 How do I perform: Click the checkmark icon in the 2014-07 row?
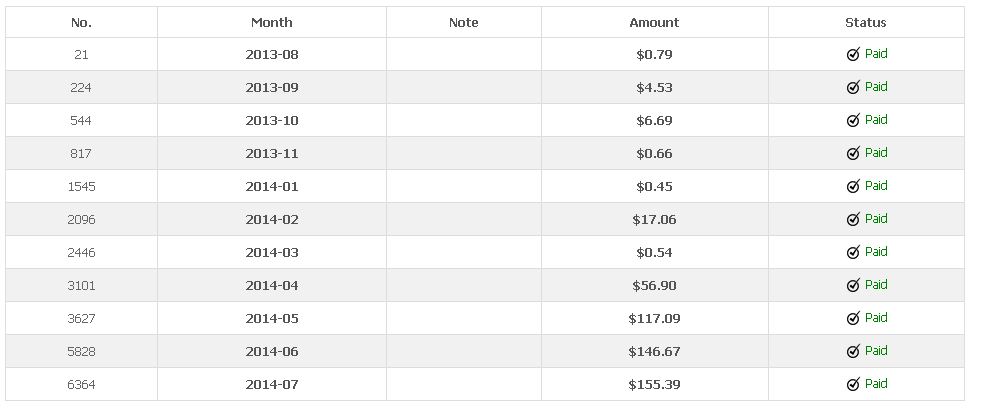pos(853,384)
